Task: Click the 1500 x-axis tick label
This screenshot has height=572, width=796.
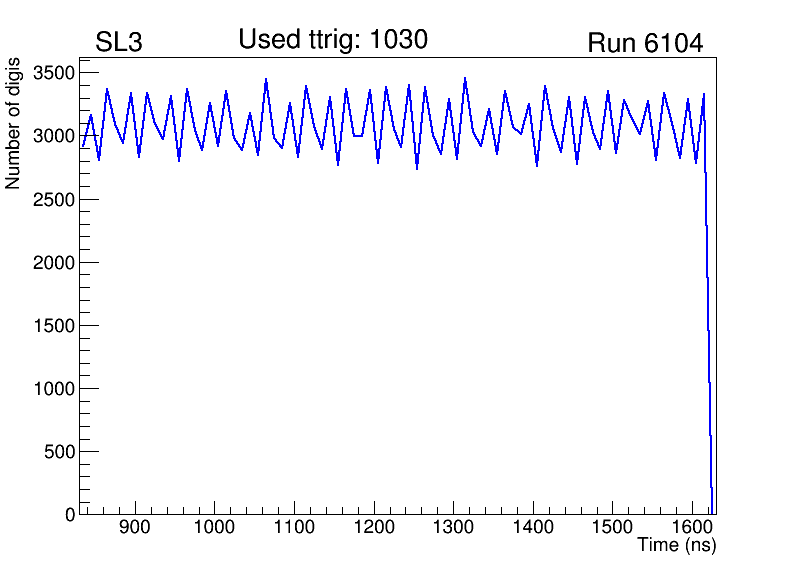Action: click(x=612, y=527)
